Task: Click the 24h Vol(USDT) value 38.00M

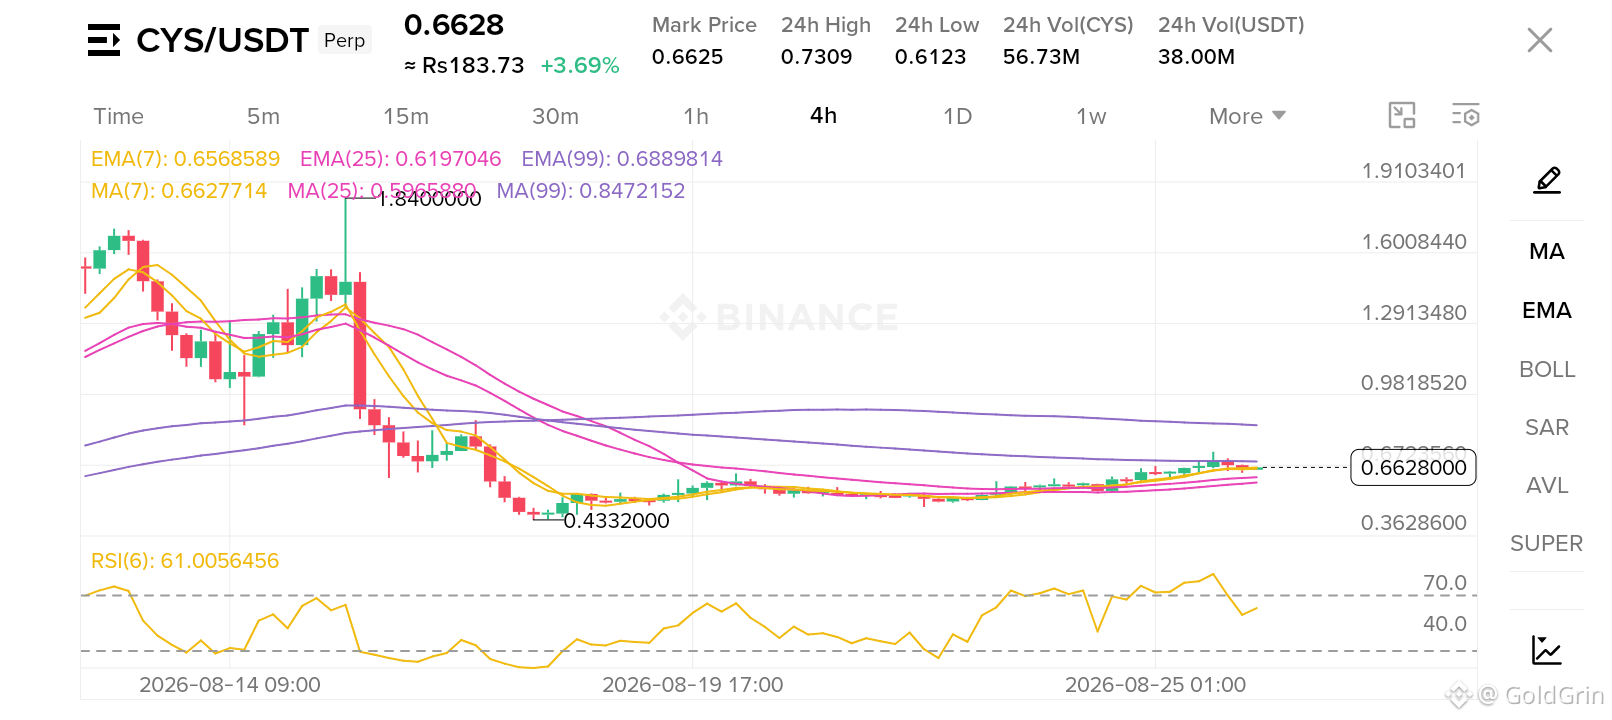Action: [1196, 57]
